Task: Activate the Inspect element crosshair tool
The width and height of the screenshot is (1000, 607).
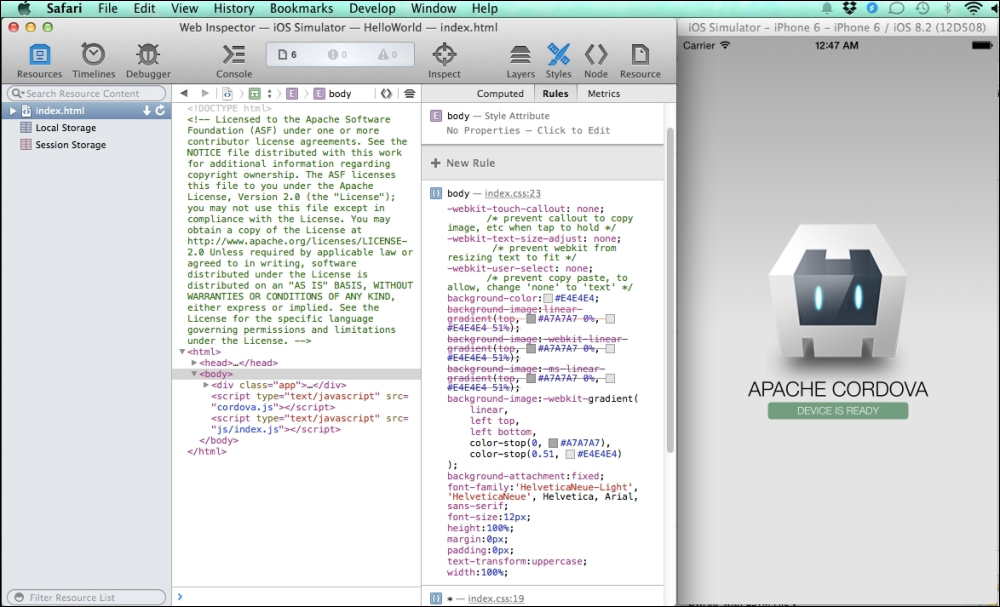Action: click(444, 61)
